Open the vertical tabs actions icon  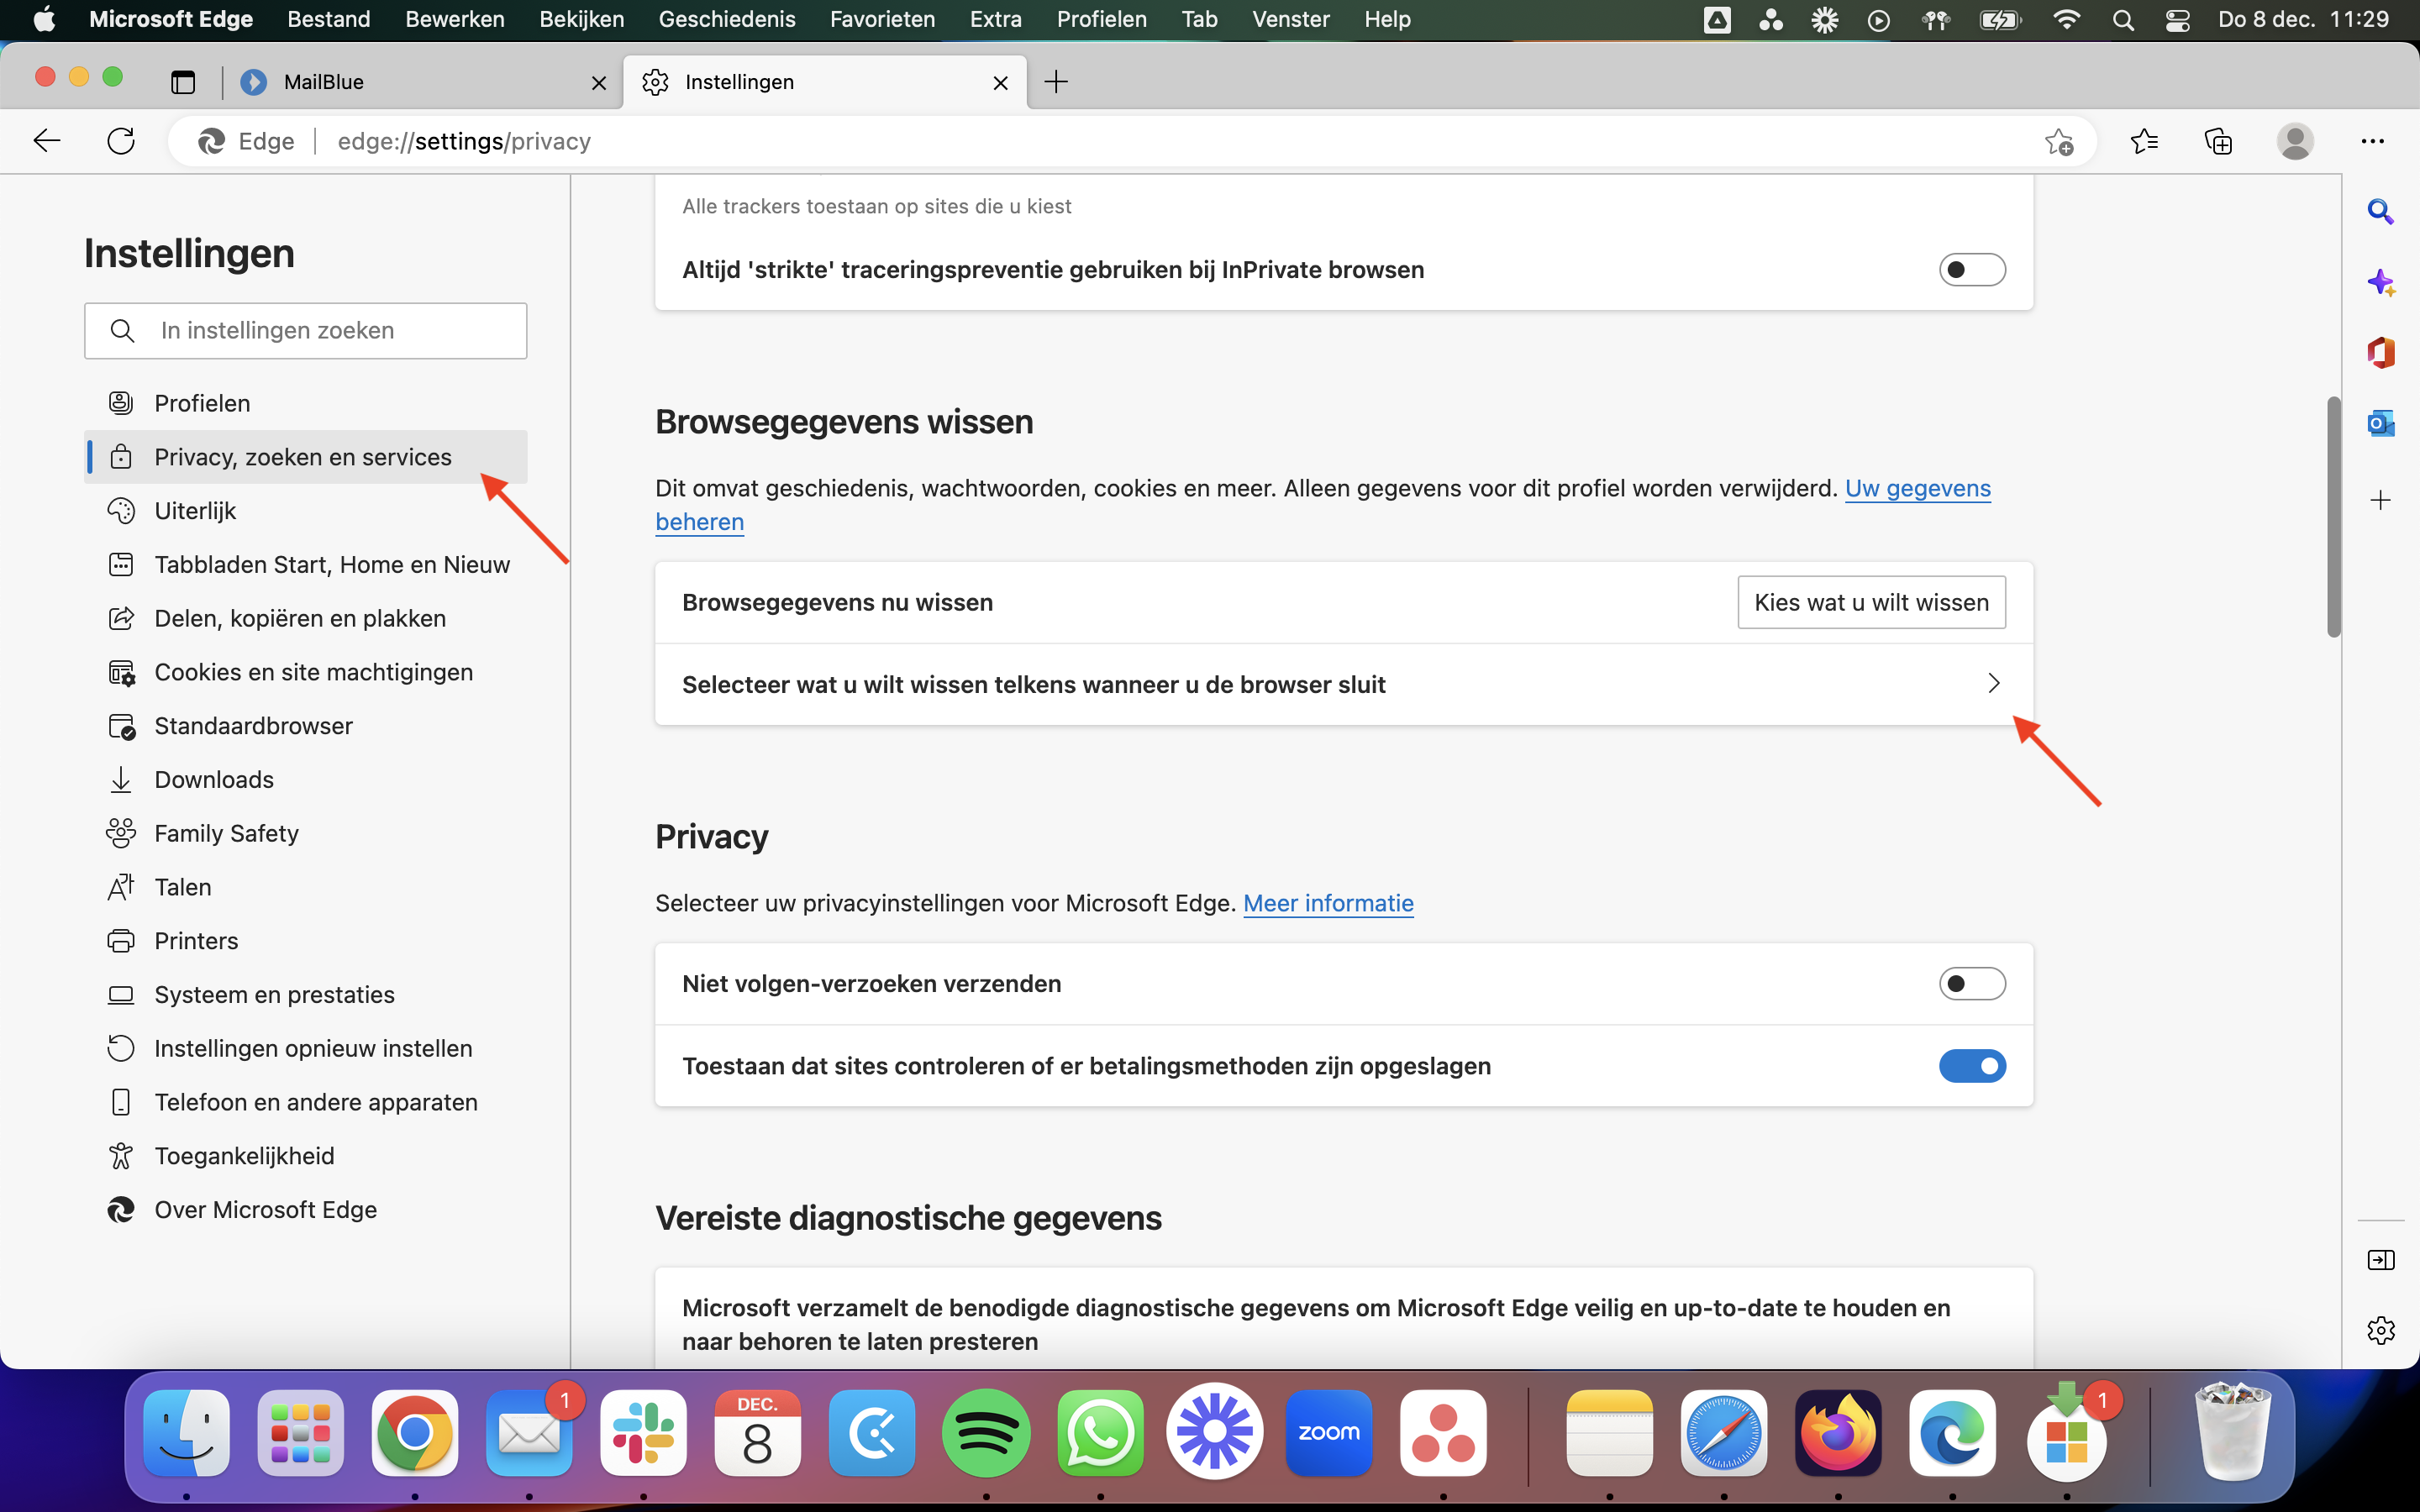point(183,82)
